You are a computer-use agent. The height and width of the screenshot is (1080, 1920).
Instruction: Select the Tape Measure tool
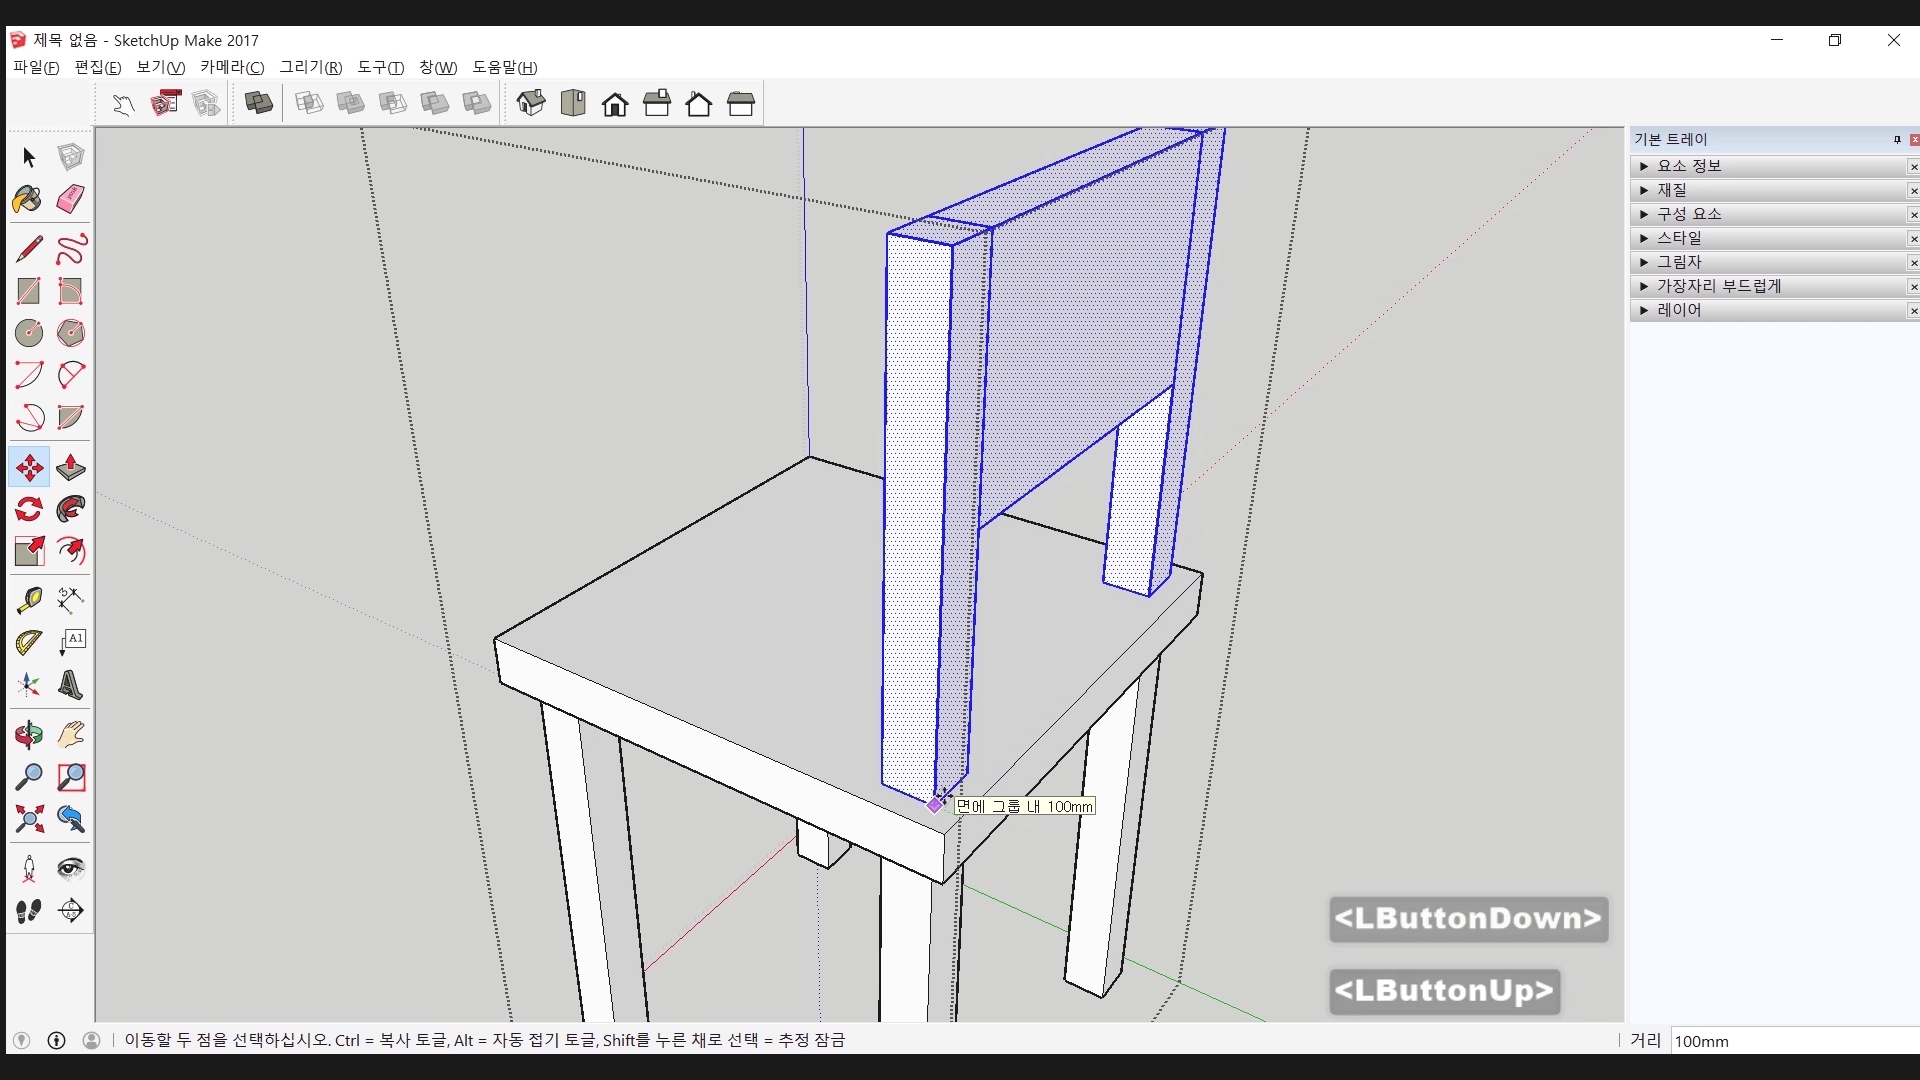[x=28, y=599]
